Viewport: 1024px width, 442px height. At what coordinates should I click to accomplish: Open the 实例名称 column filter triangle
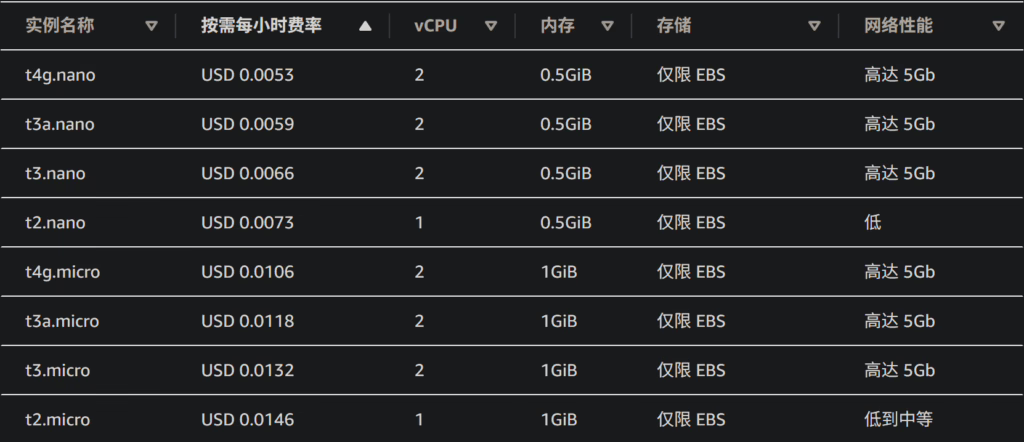click(152, 26)
